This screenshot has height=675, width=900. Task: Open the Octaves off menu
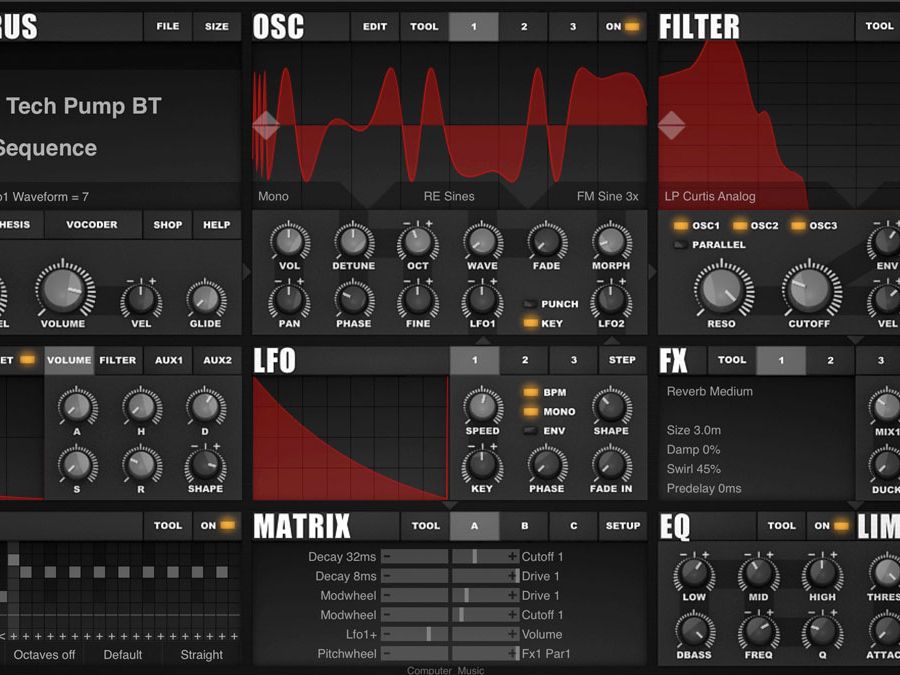[44, 654]
